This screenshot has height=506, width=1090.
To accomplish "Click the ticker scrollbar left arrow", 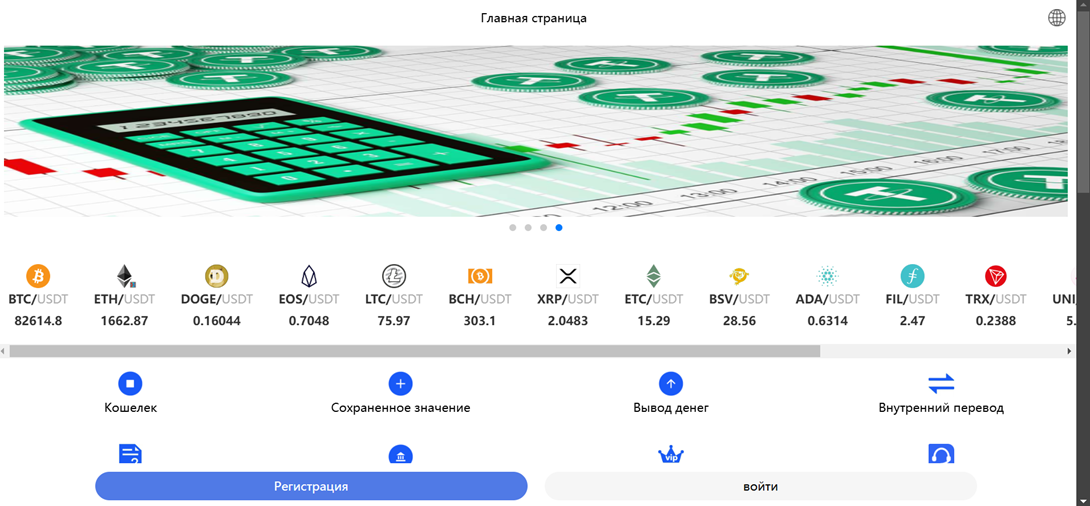I will (x=3, y=352).
